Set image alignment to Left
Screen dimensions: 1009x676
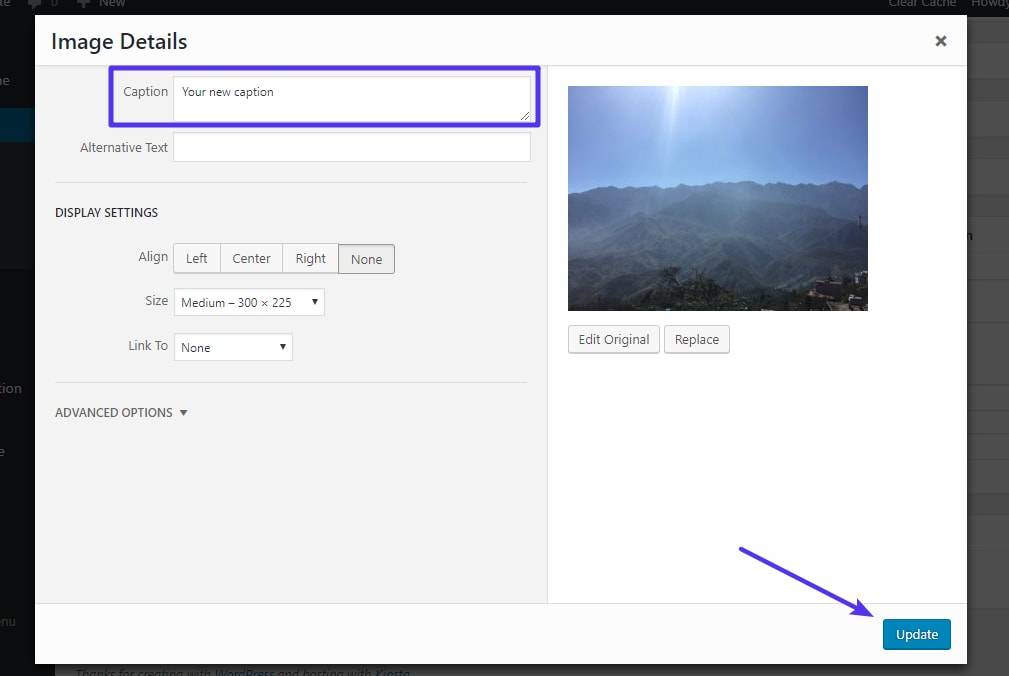[x=197, y=259]
